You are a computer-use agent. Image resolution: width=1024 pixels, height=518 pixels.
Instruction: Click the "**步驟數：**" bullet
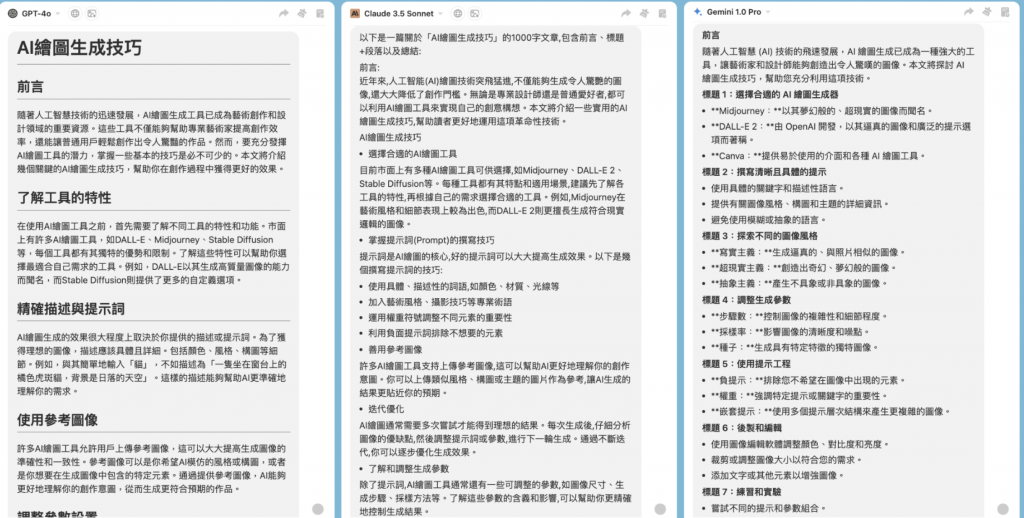pyautogui.click(x=799, y=316)
